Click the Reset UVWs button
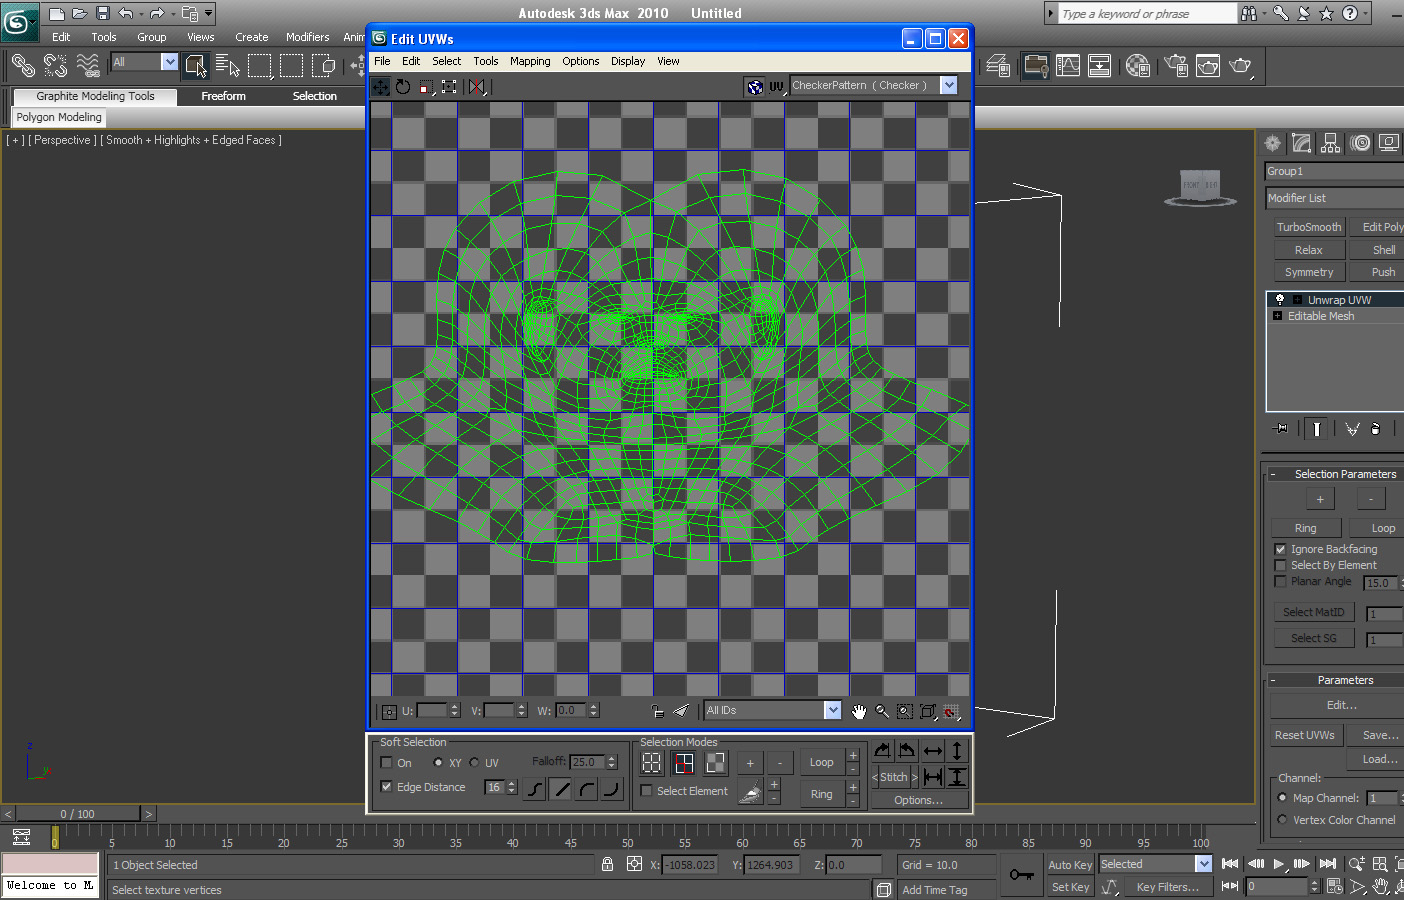Screen dimensions: 1404x900 point(1304,735)
